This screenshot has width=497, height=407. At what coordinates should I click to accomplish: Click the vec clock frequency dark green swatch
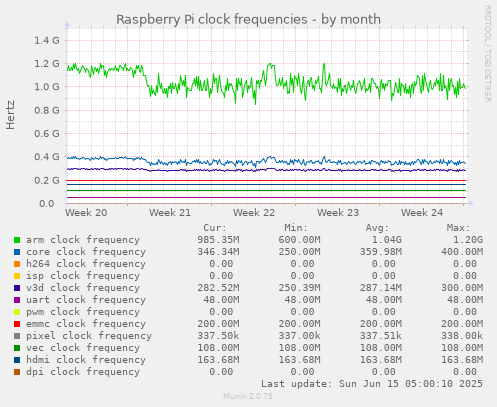coord(17,348)
